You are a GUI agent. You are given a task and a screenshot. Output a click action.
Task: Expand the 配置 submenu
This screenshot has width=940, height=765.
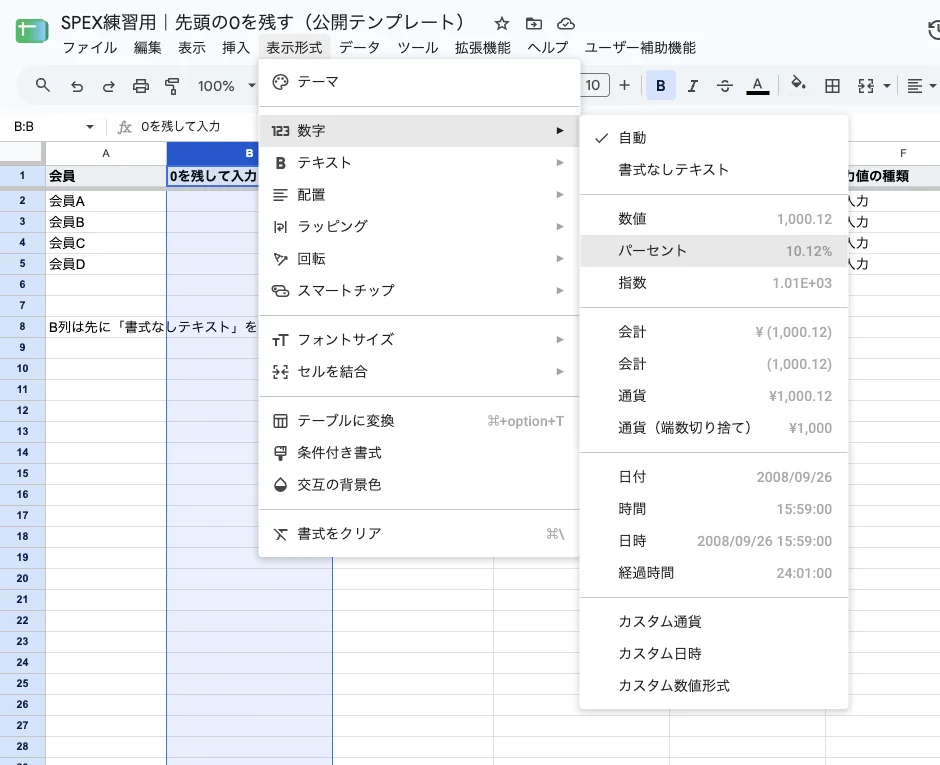[420, 195]
